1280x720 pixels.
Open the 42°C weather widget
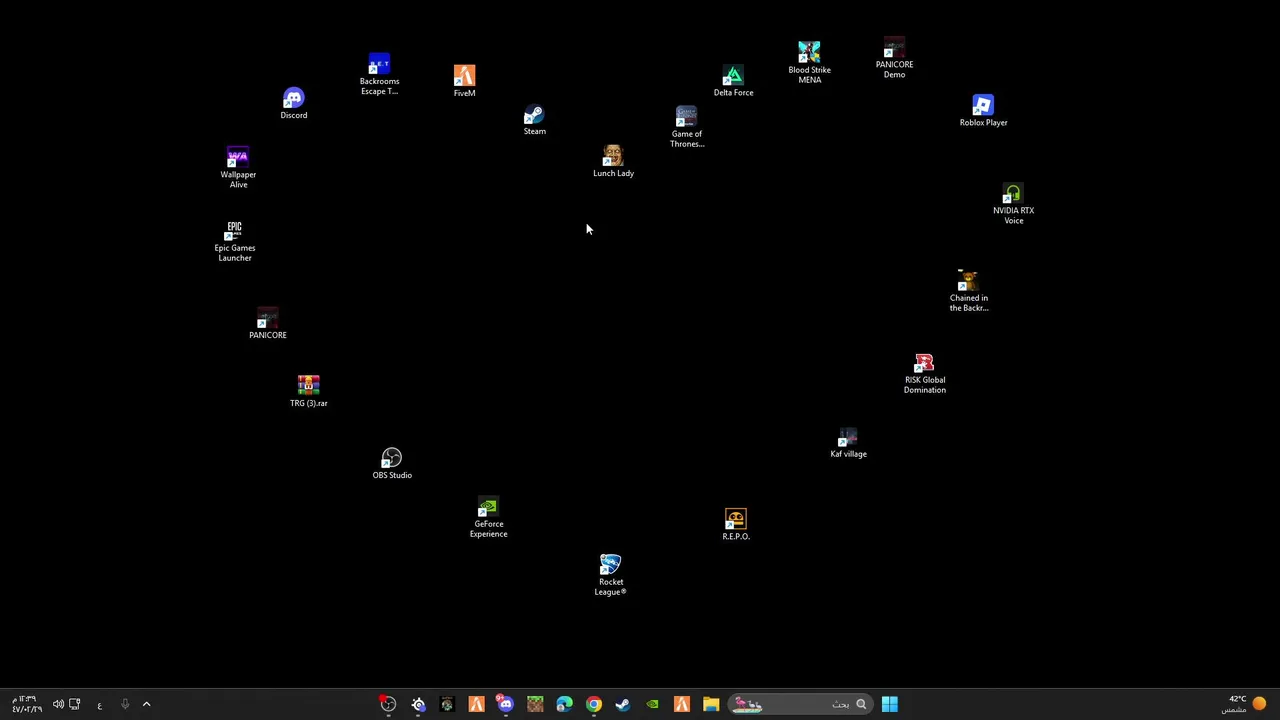pos(1243,704)
